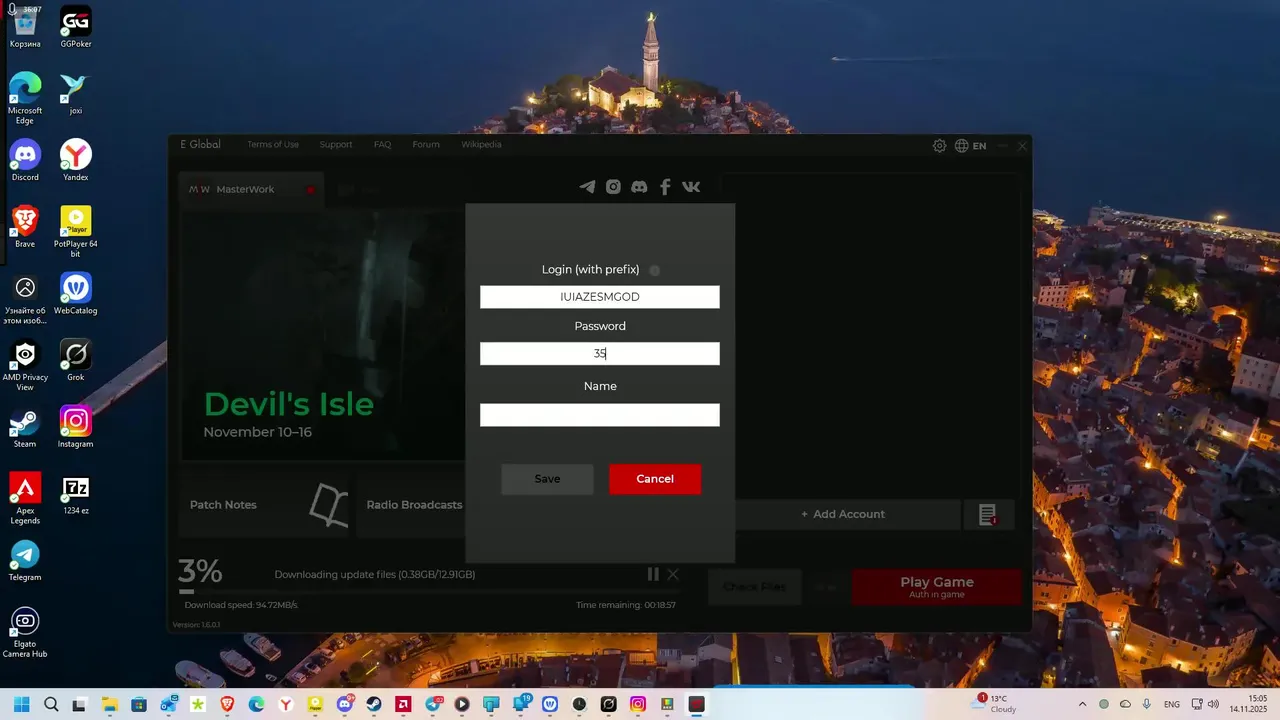Open the AMD Software taskbar icon
The image size is (1280, 720).
(x=402, y=704)
